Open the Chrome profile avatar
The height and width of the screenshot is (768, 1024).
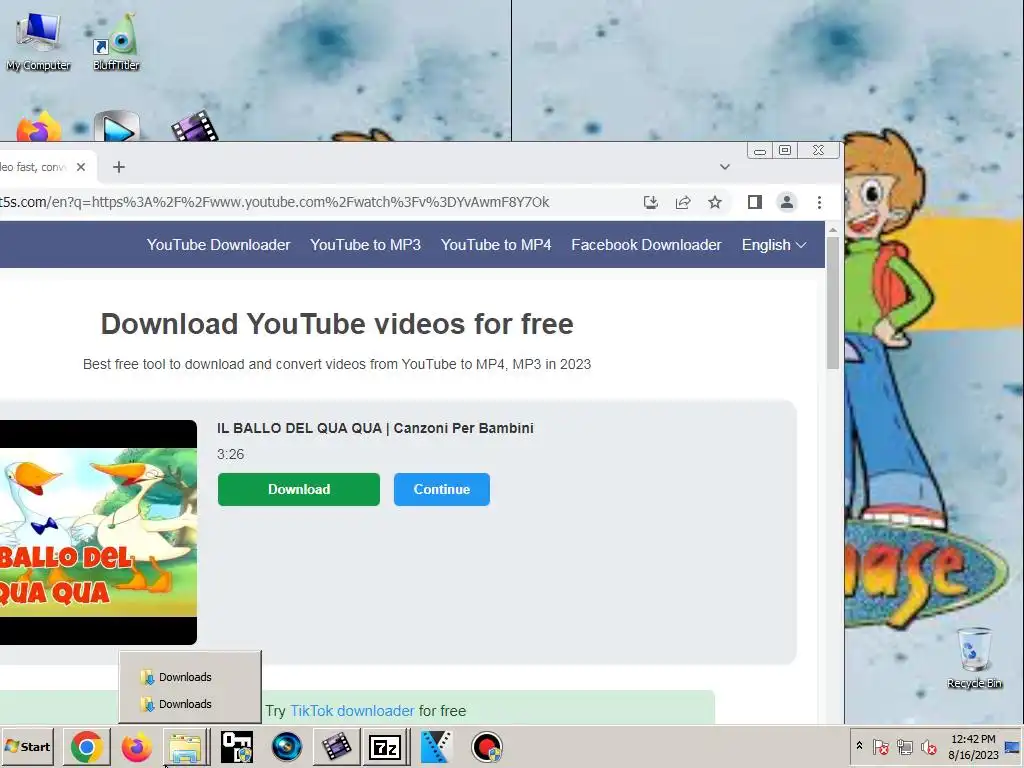(787, 202)
